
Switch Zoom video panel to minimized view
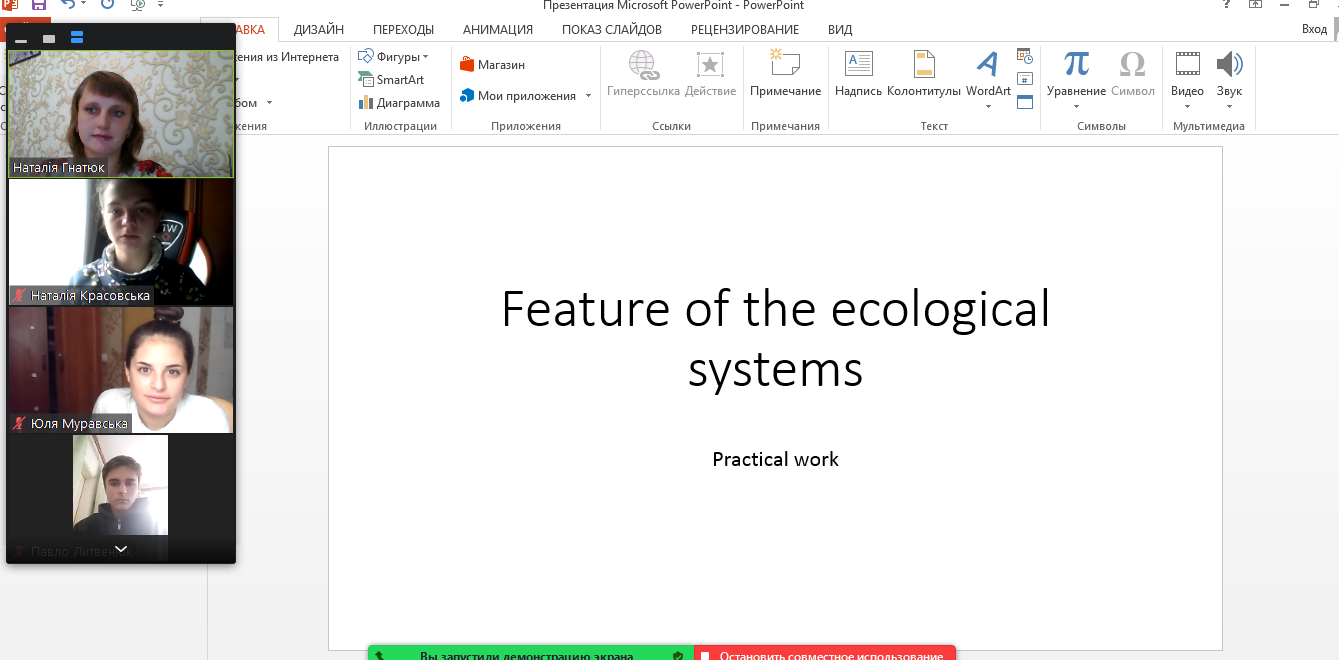(x=21, y=39)
